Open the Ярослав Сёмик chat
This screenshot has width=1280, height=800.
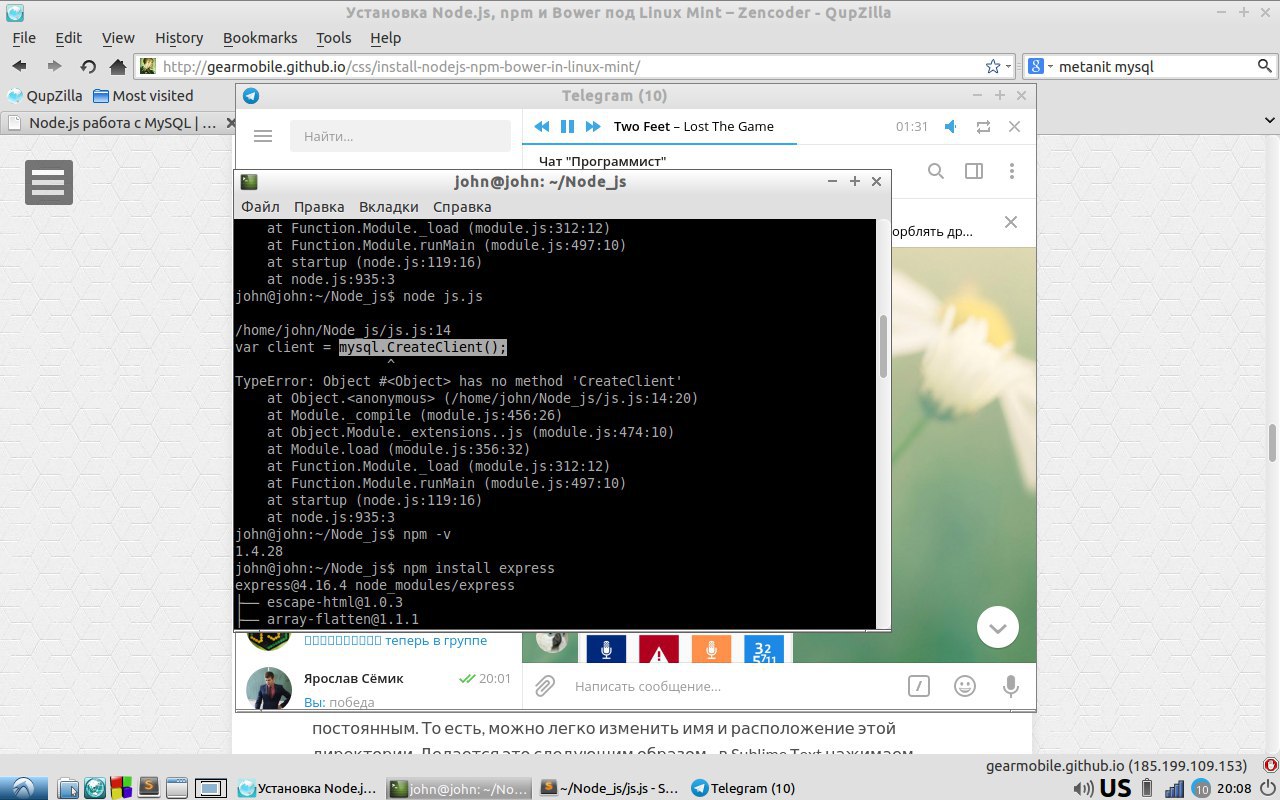click(378, 688)
